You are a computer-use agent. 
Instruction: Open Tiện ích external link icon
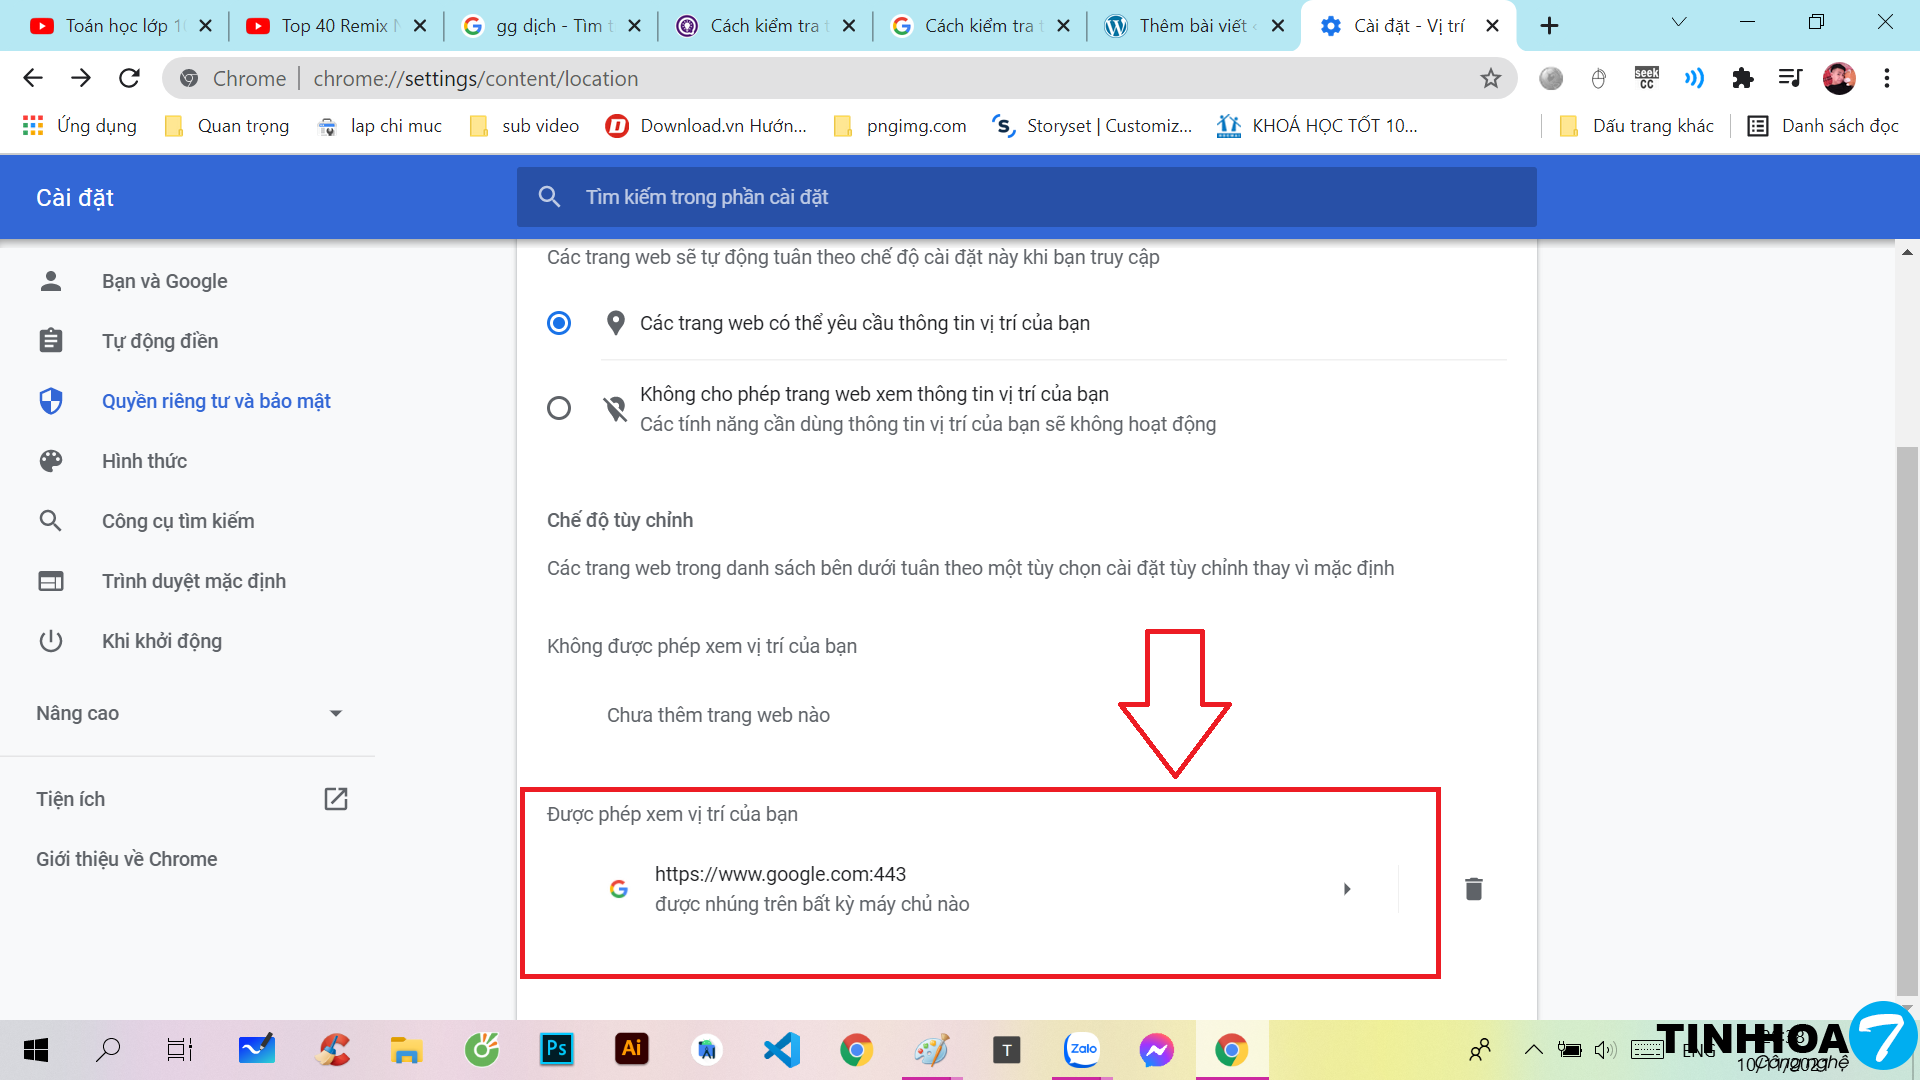click(335, 799)
